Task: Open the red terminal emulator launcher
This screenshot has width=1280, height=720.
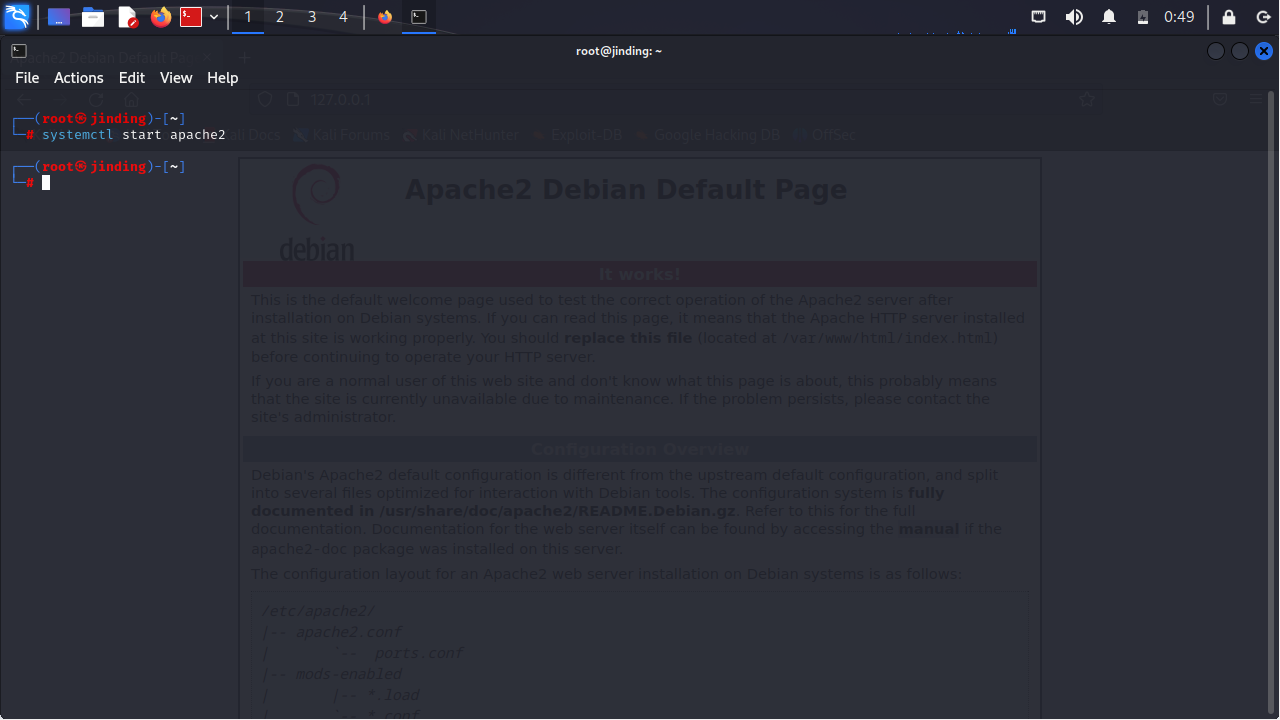Action: coord(191,17)
